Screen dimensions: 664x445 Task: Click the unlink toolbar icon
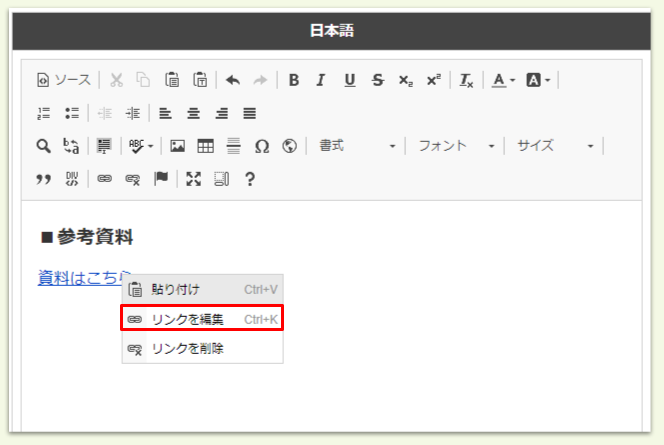pos(133,179)
